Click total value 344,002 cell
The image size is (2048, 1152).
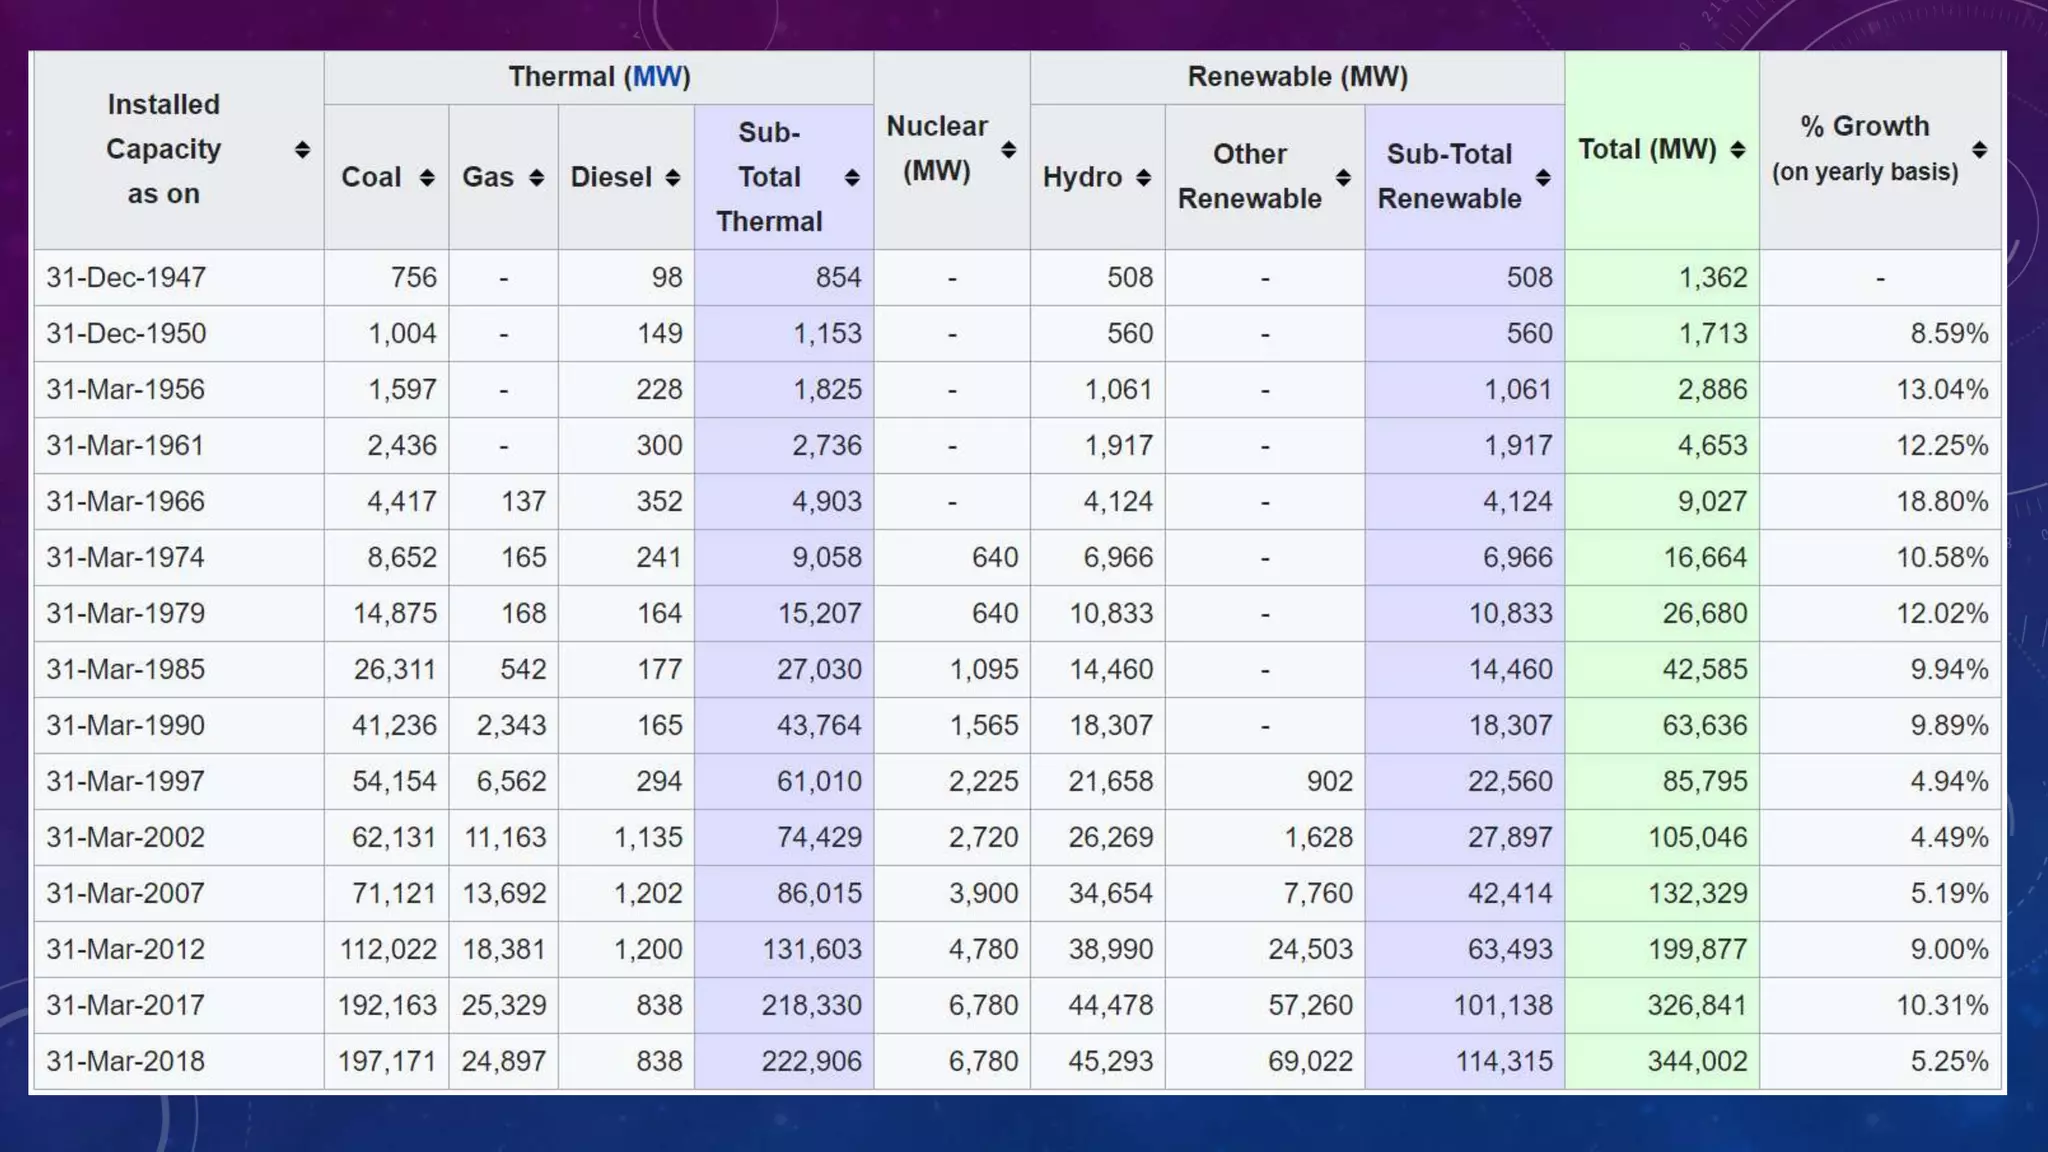(1697, 1061)
